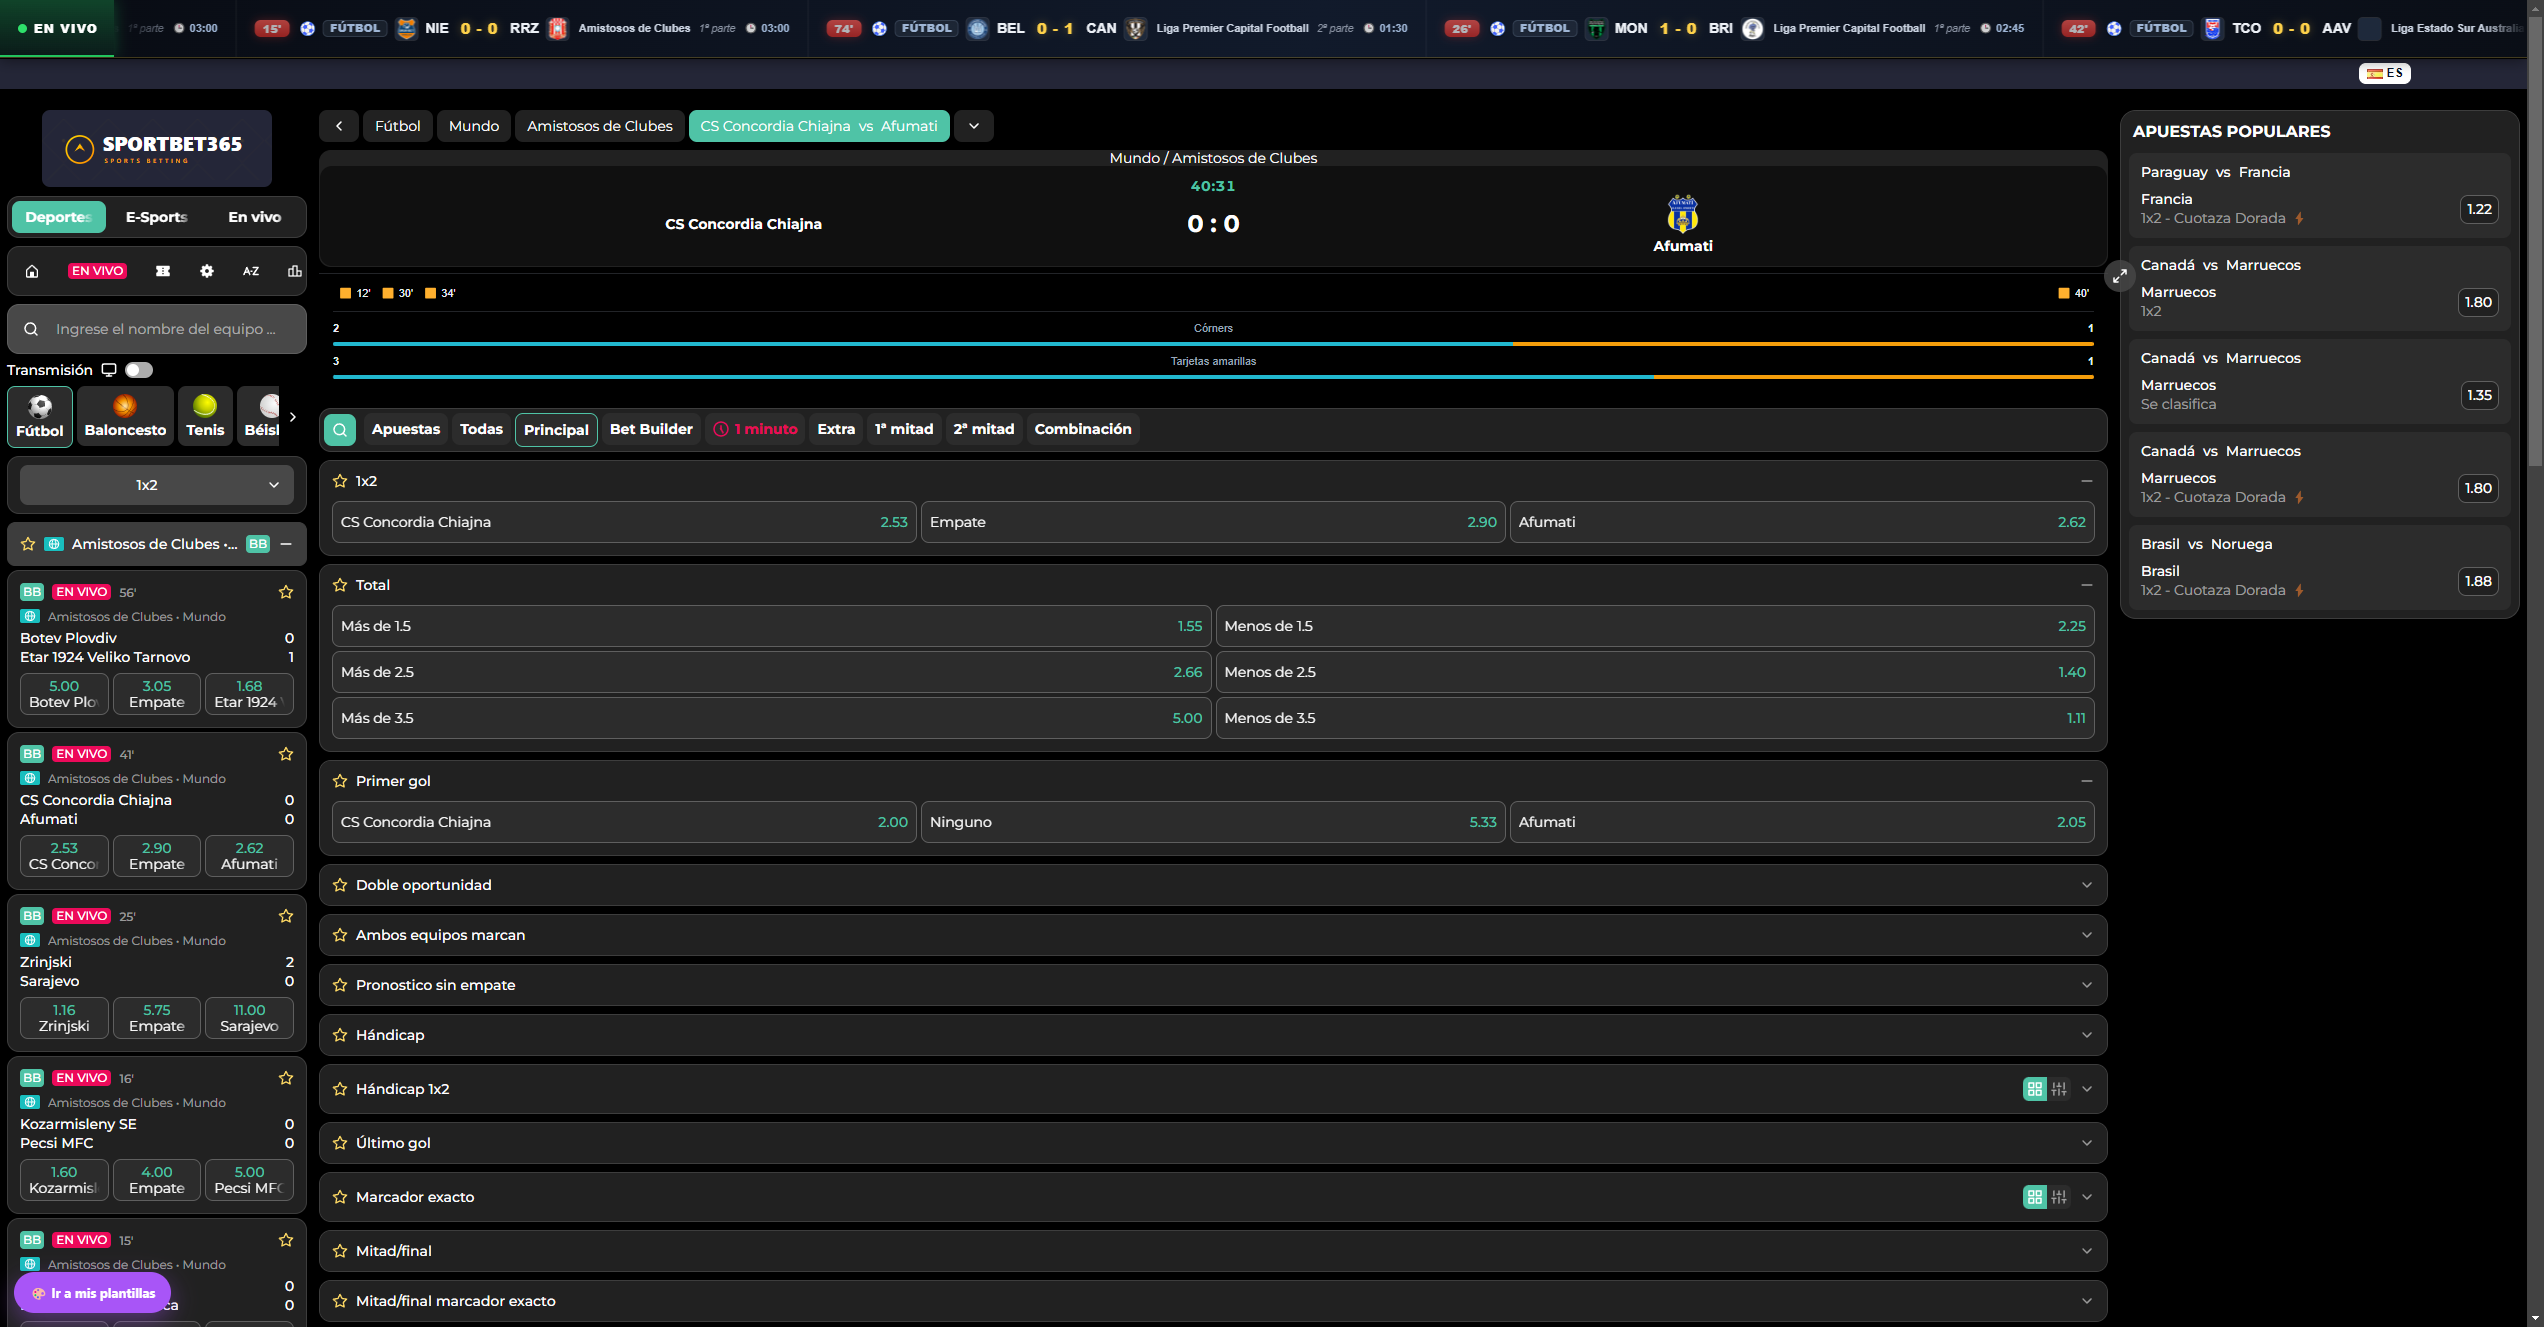Expand the Mitad/final market
The image size is (2544, 1327).
pyautogui.click(x=2087, y=1251)
